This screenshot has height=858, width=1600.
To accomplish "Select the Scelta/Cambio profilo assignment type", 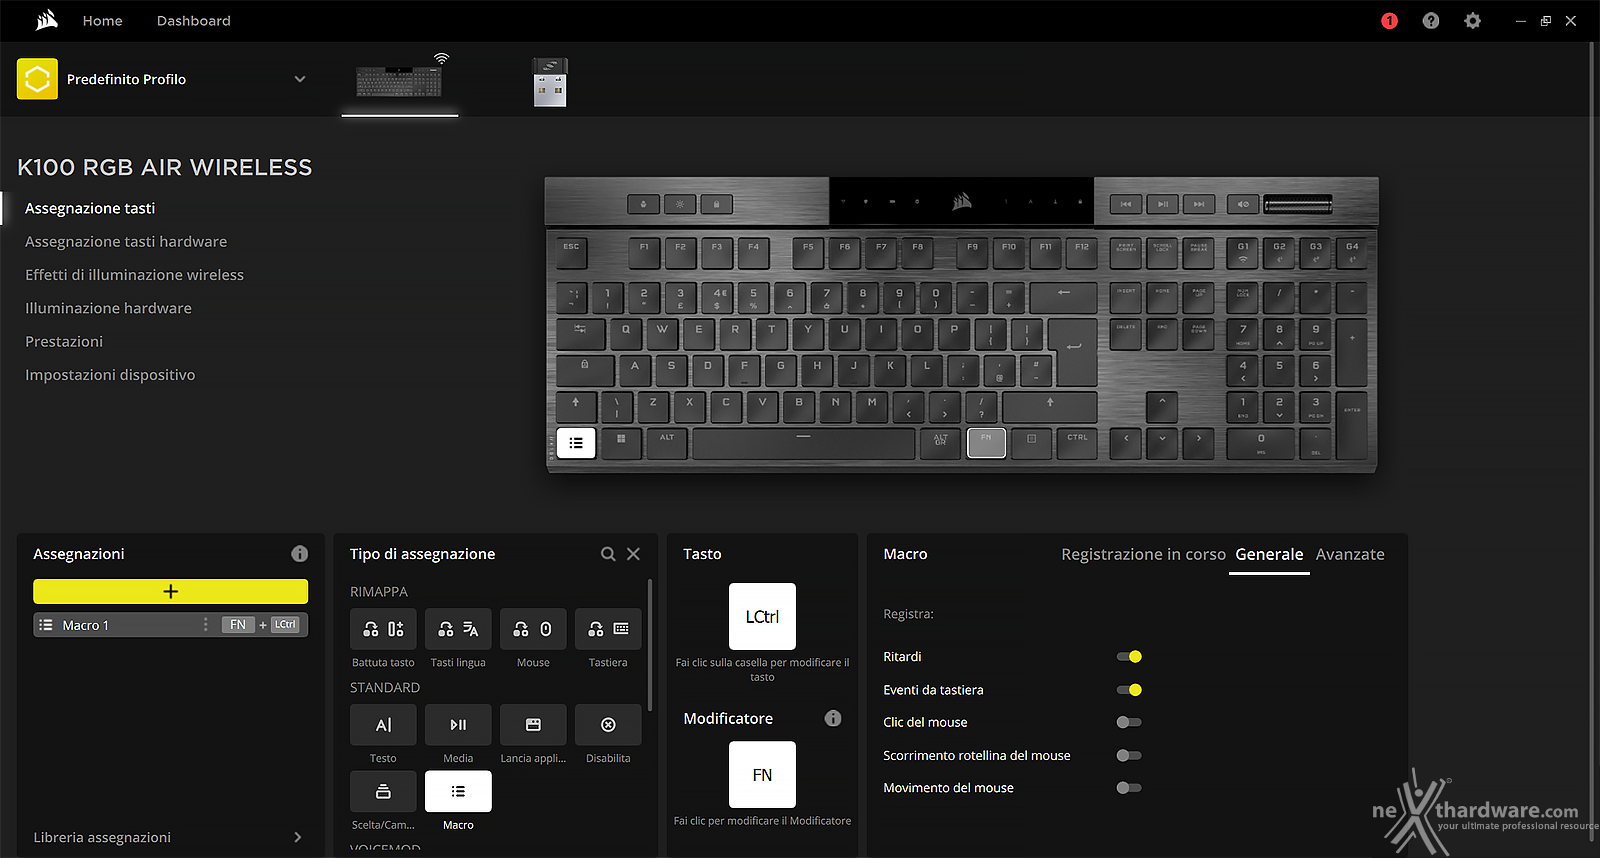I will (383, 791).
